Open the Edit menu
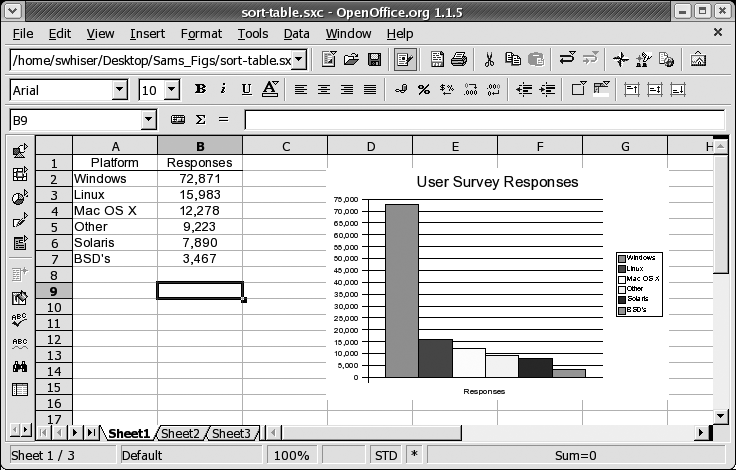736x470 pixels. pyautogui.click(x=60, y=34)
